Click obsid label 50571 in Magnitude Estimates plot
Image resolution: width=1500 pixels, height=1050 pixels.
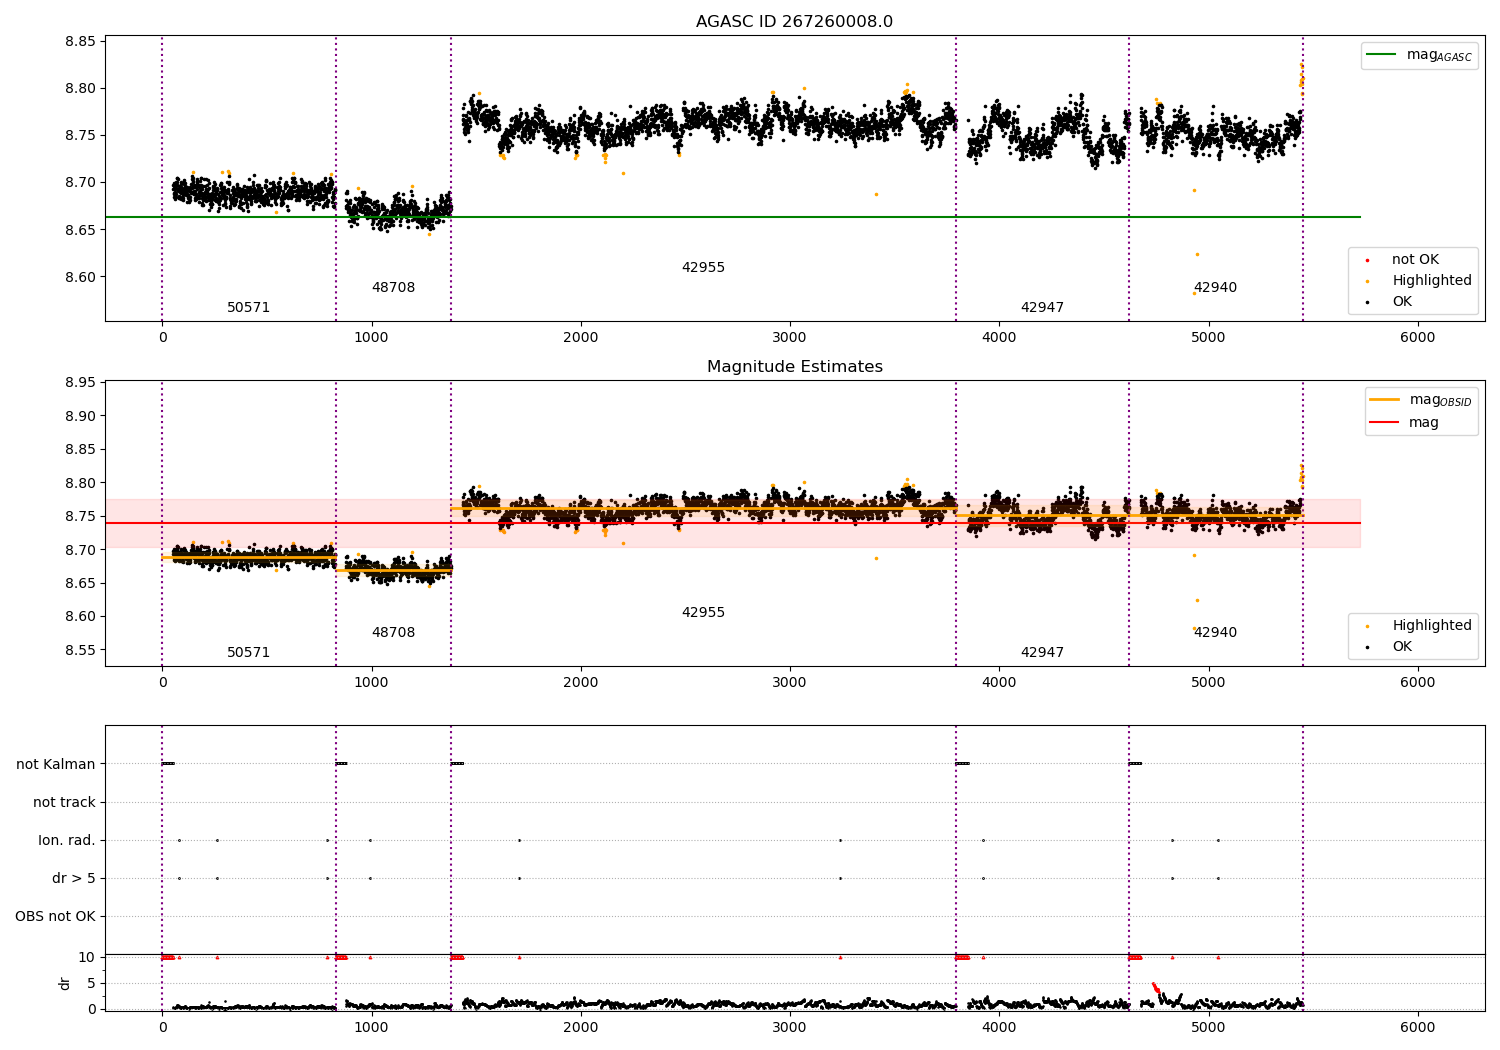248,653
